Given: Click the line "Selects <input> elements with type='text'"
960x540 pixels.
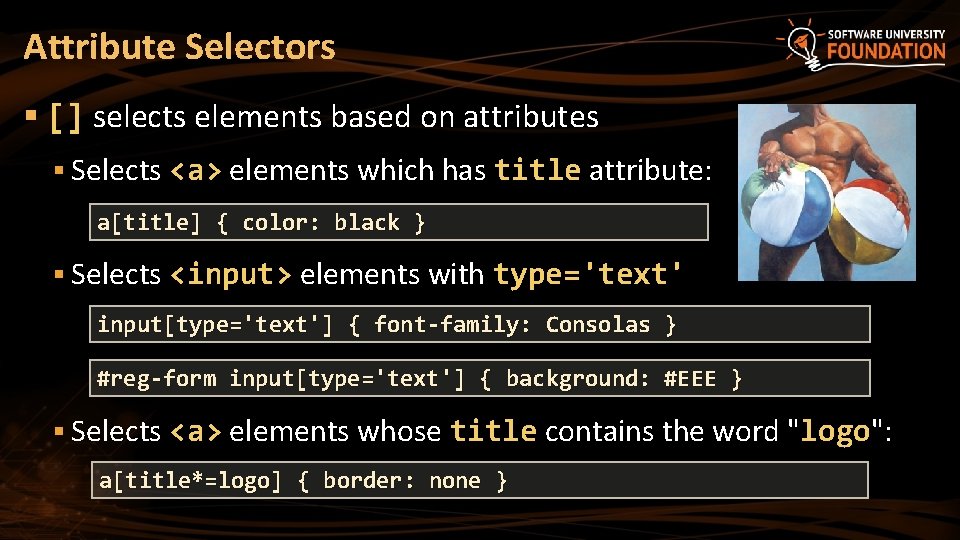Looking at the screenshot, I should click(x=376, y=274).
